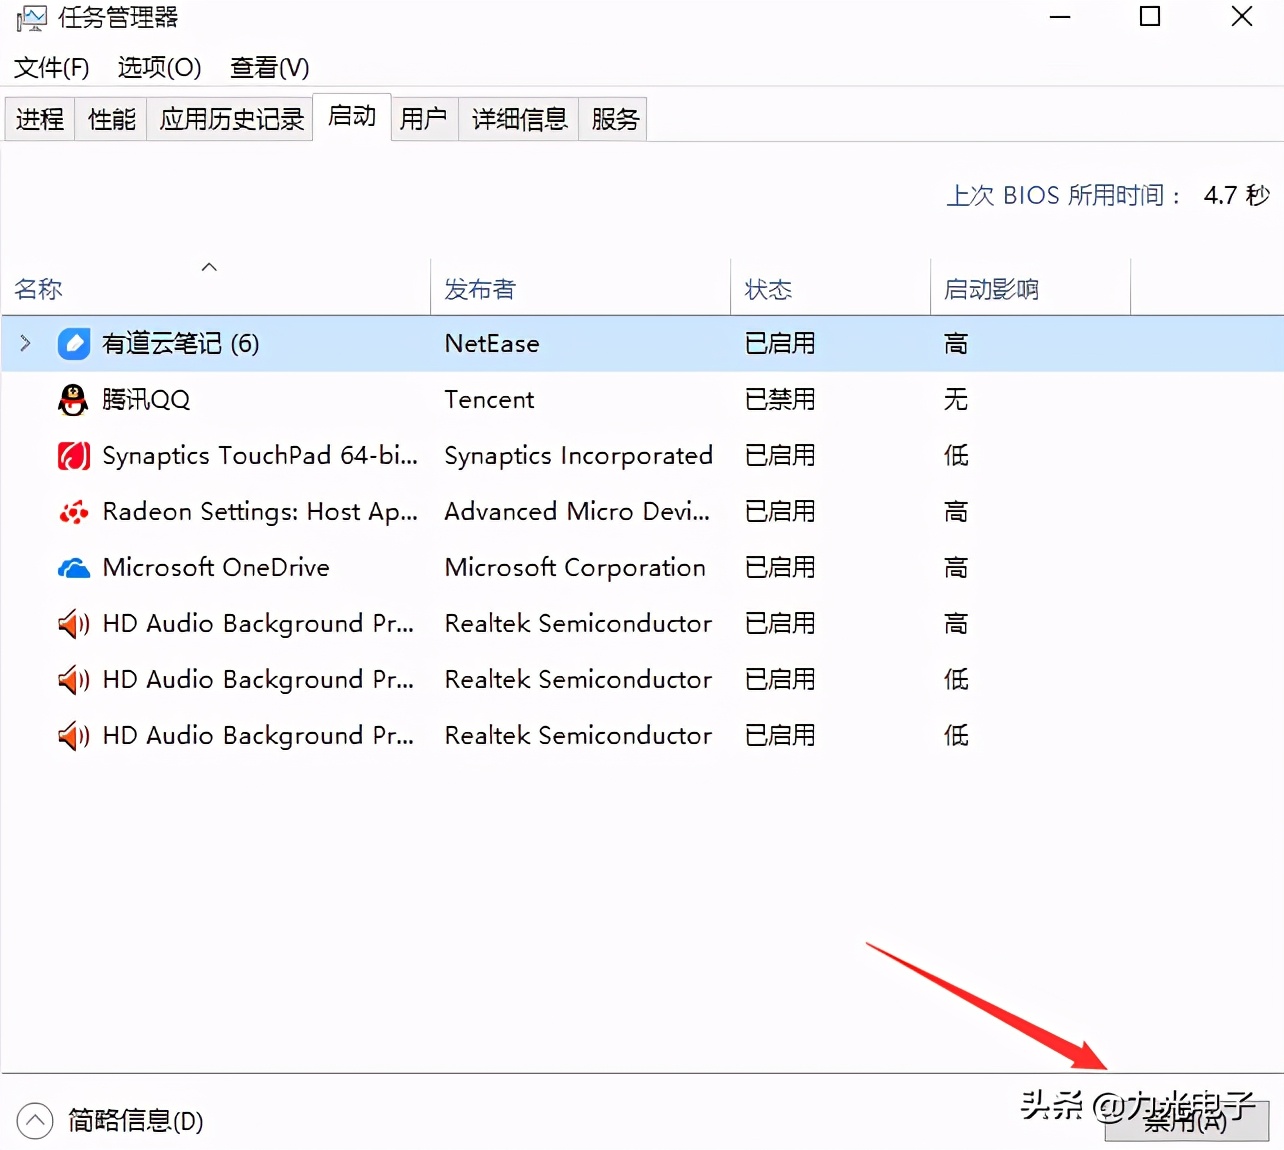Click the 禁用 button
The image size is (1284, 1150).
(x=1186, y=1121)
